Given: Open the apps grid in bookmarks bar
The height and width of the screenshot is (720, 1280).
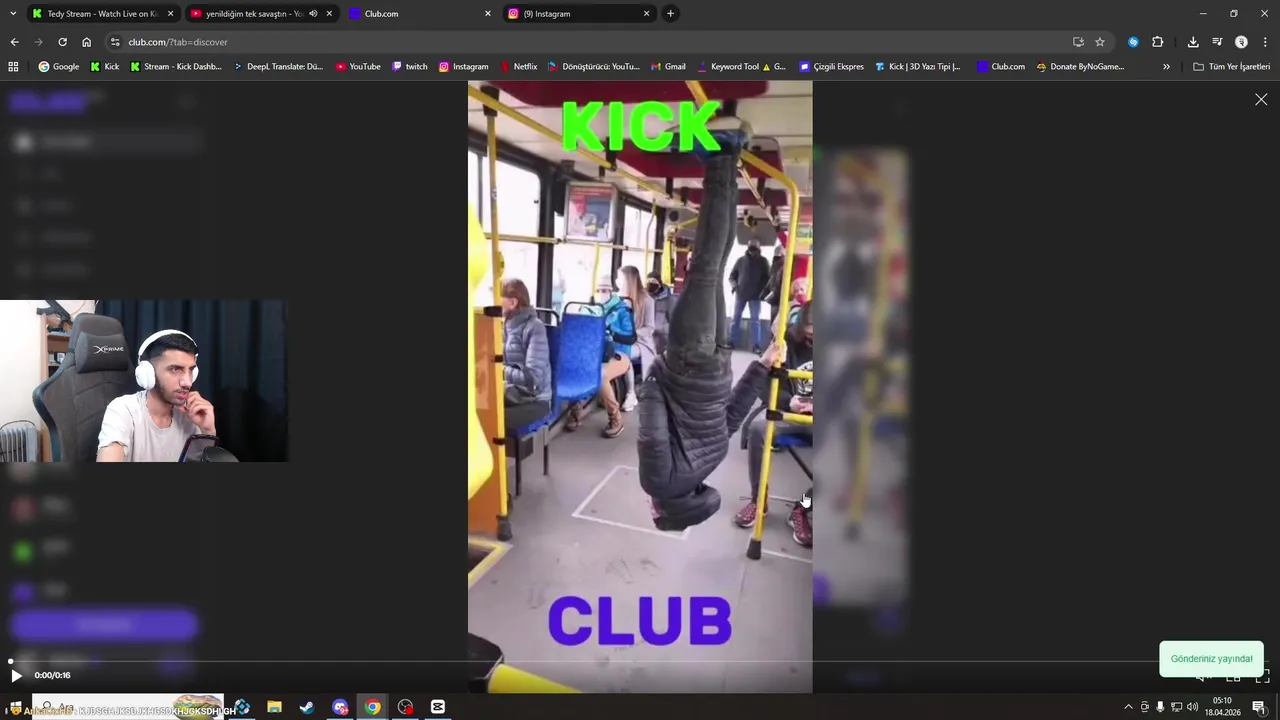Looking at the screenshot, I should point(13,67).
